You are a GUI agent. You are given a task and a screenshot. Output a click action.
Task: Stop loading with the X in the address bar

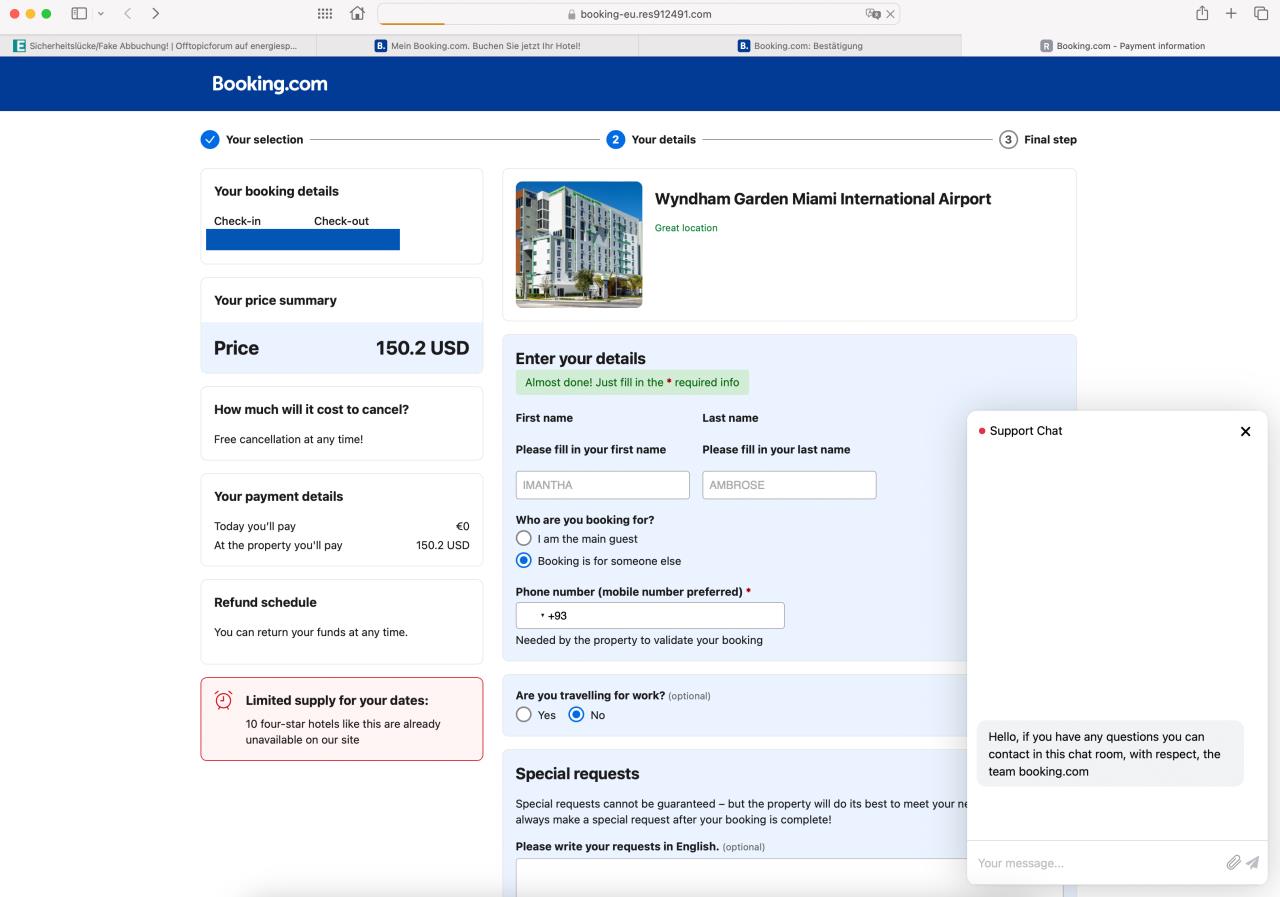point(890,14)
